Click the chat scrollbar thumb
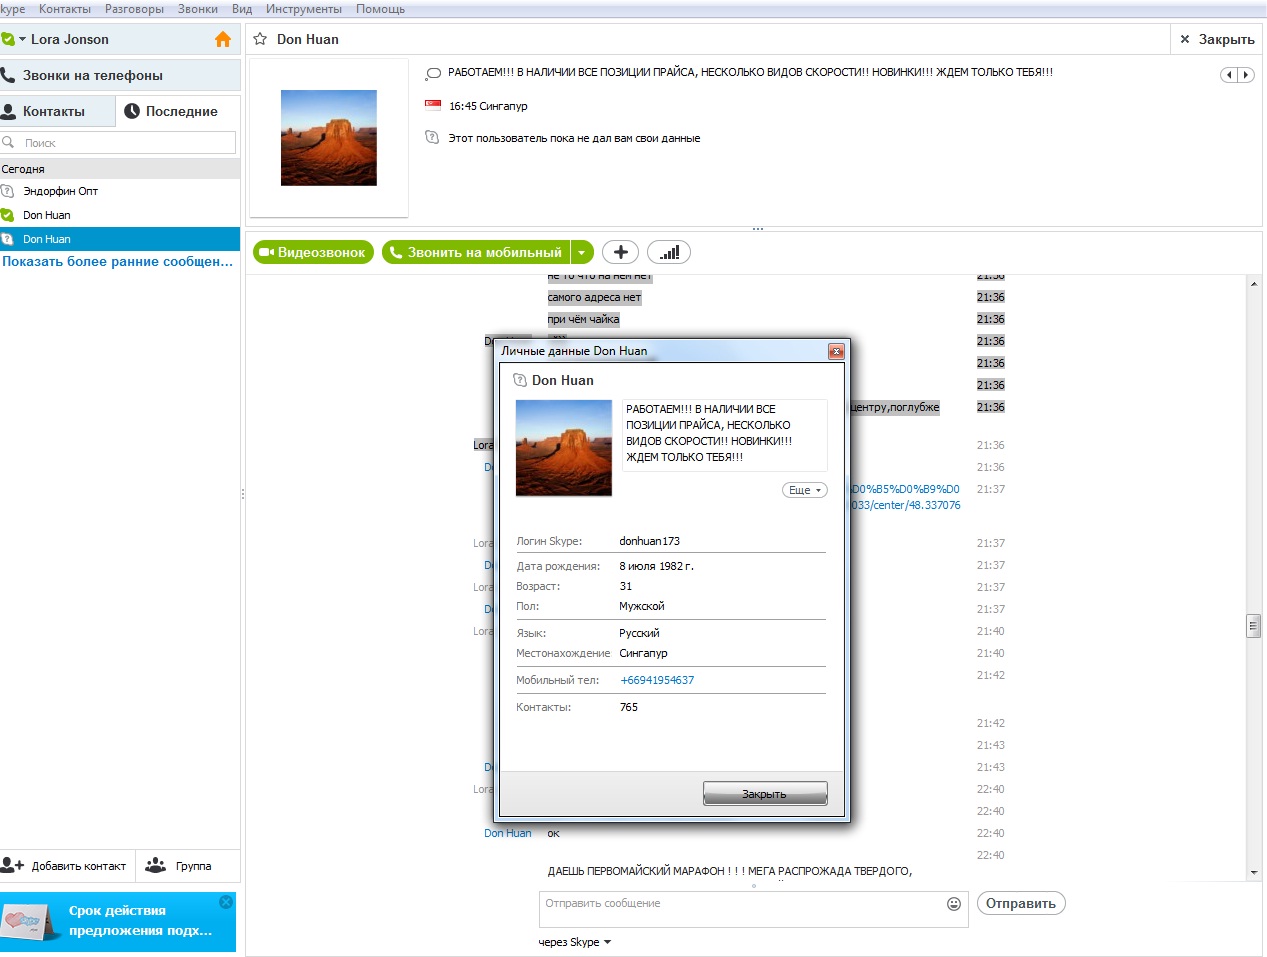The height and width of the screenshot is (957, 1267). point(1253,626)
